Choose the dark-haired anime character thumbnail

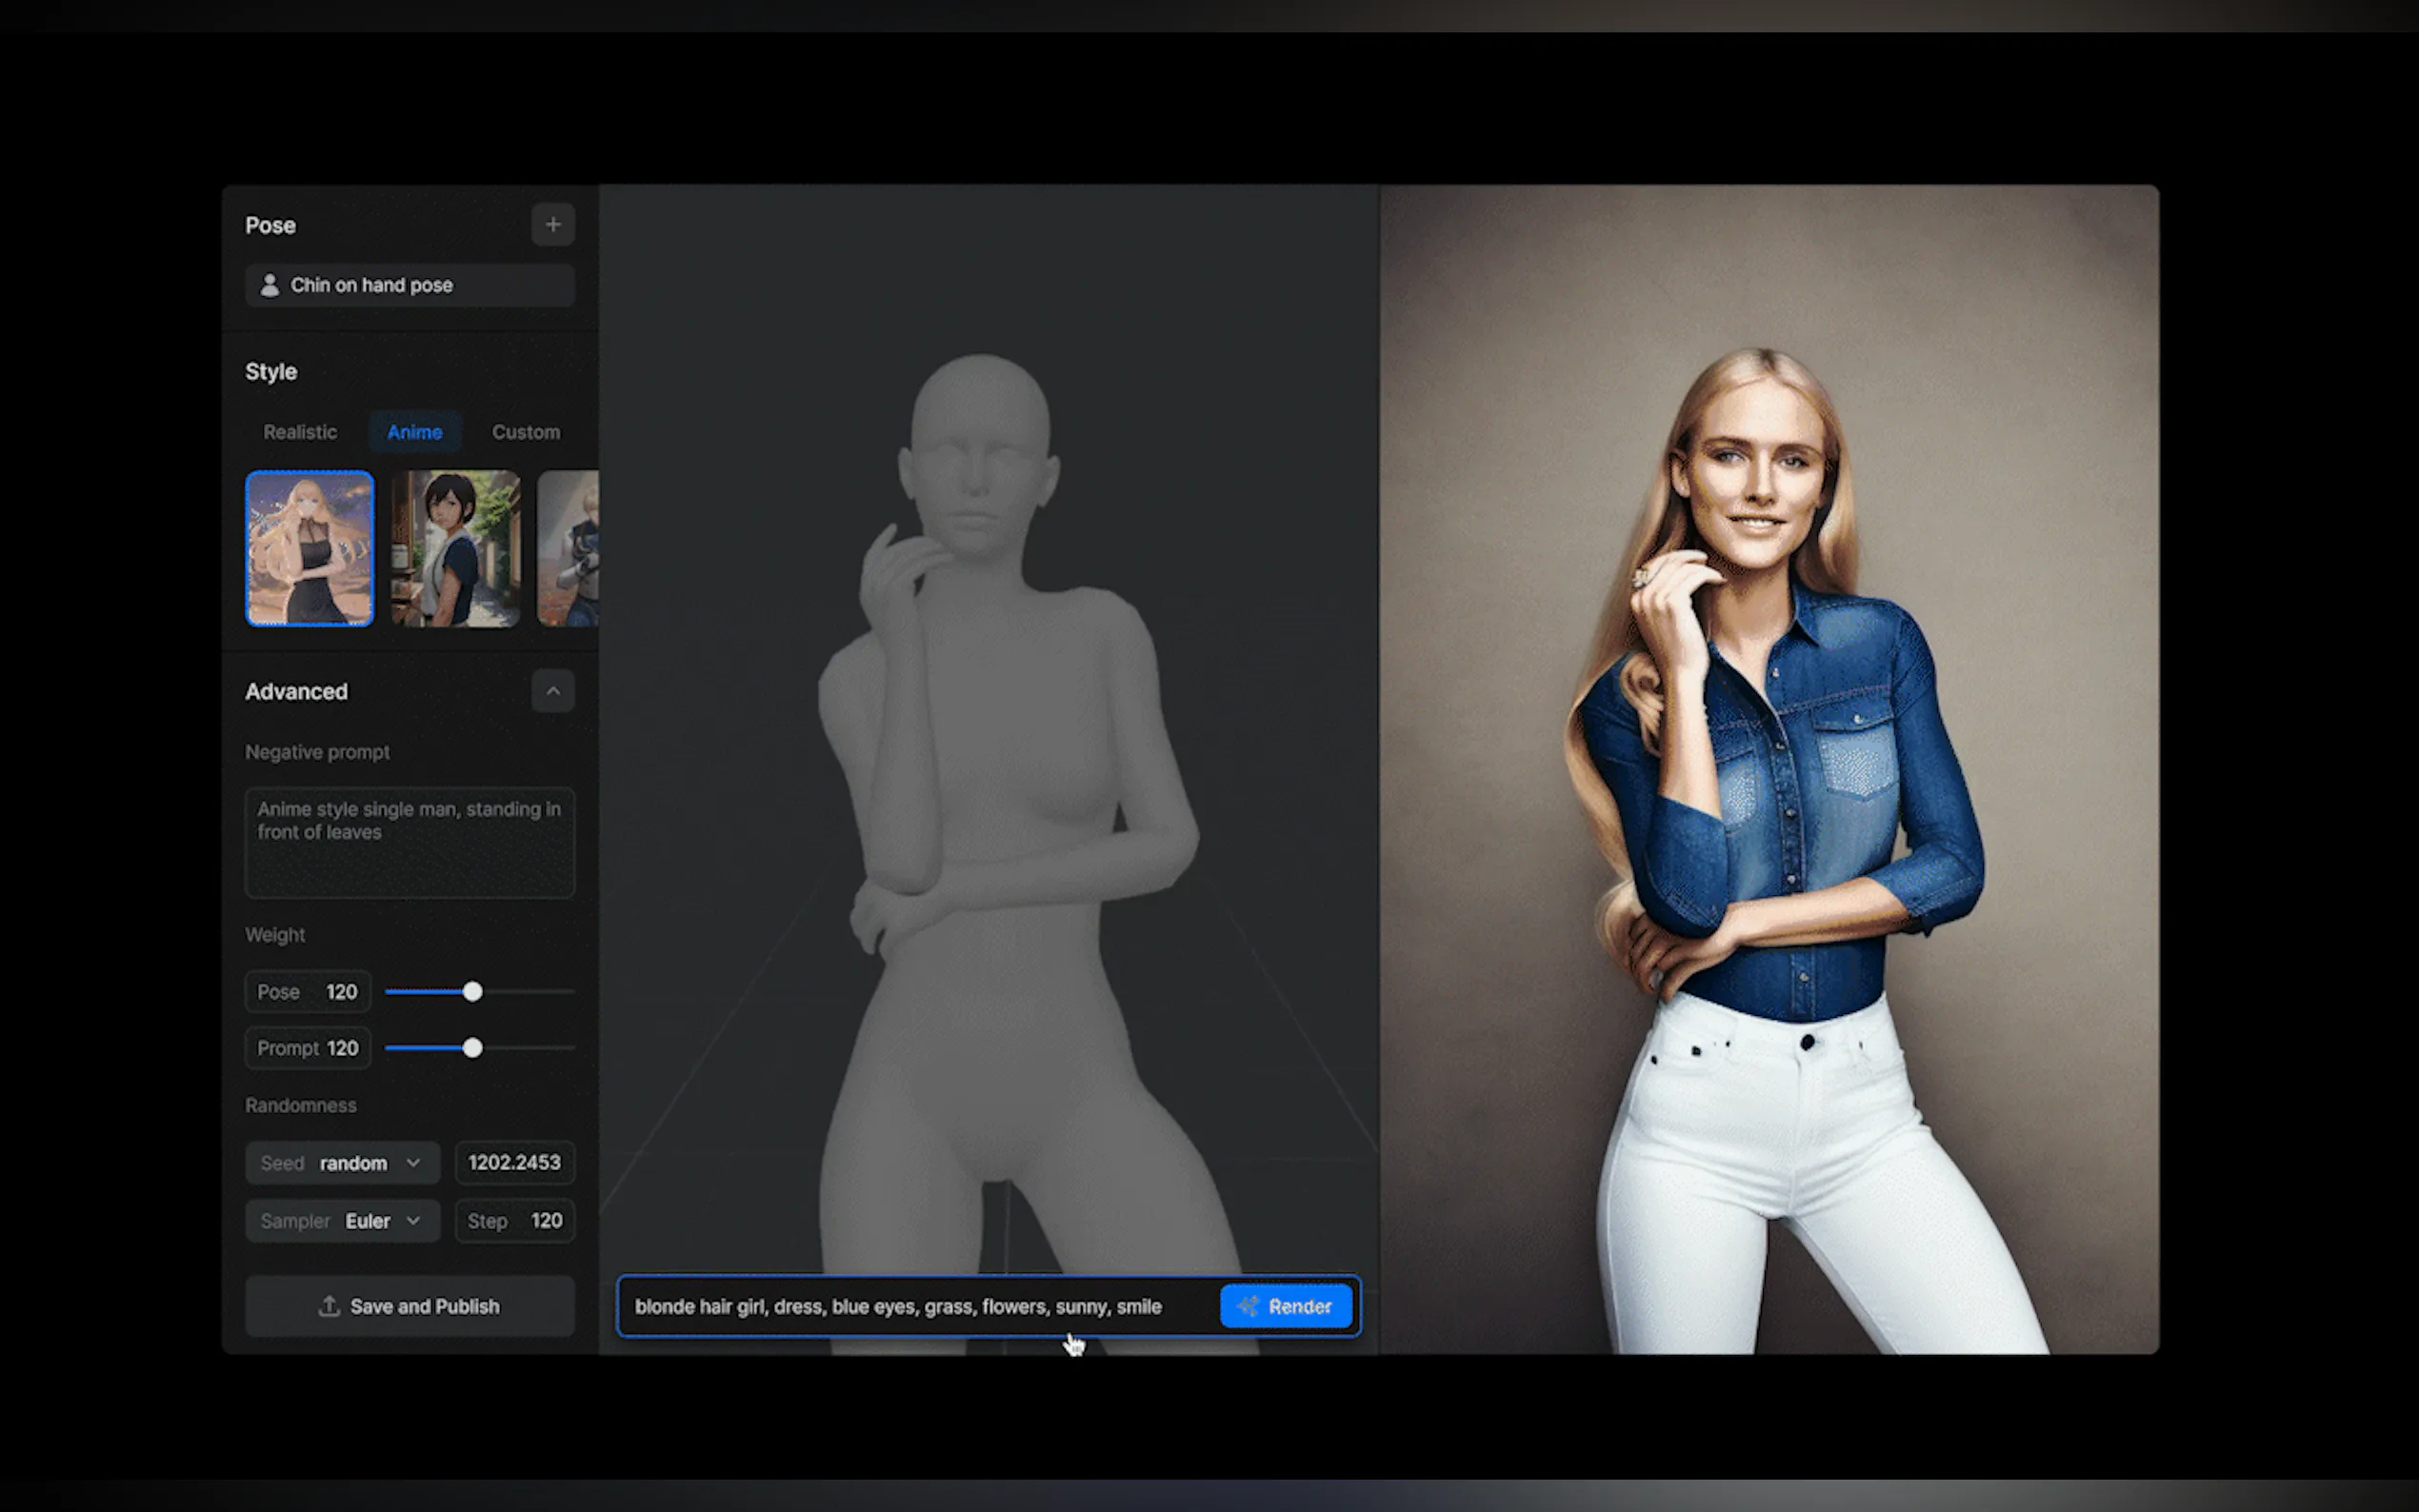tap(456, 549)
